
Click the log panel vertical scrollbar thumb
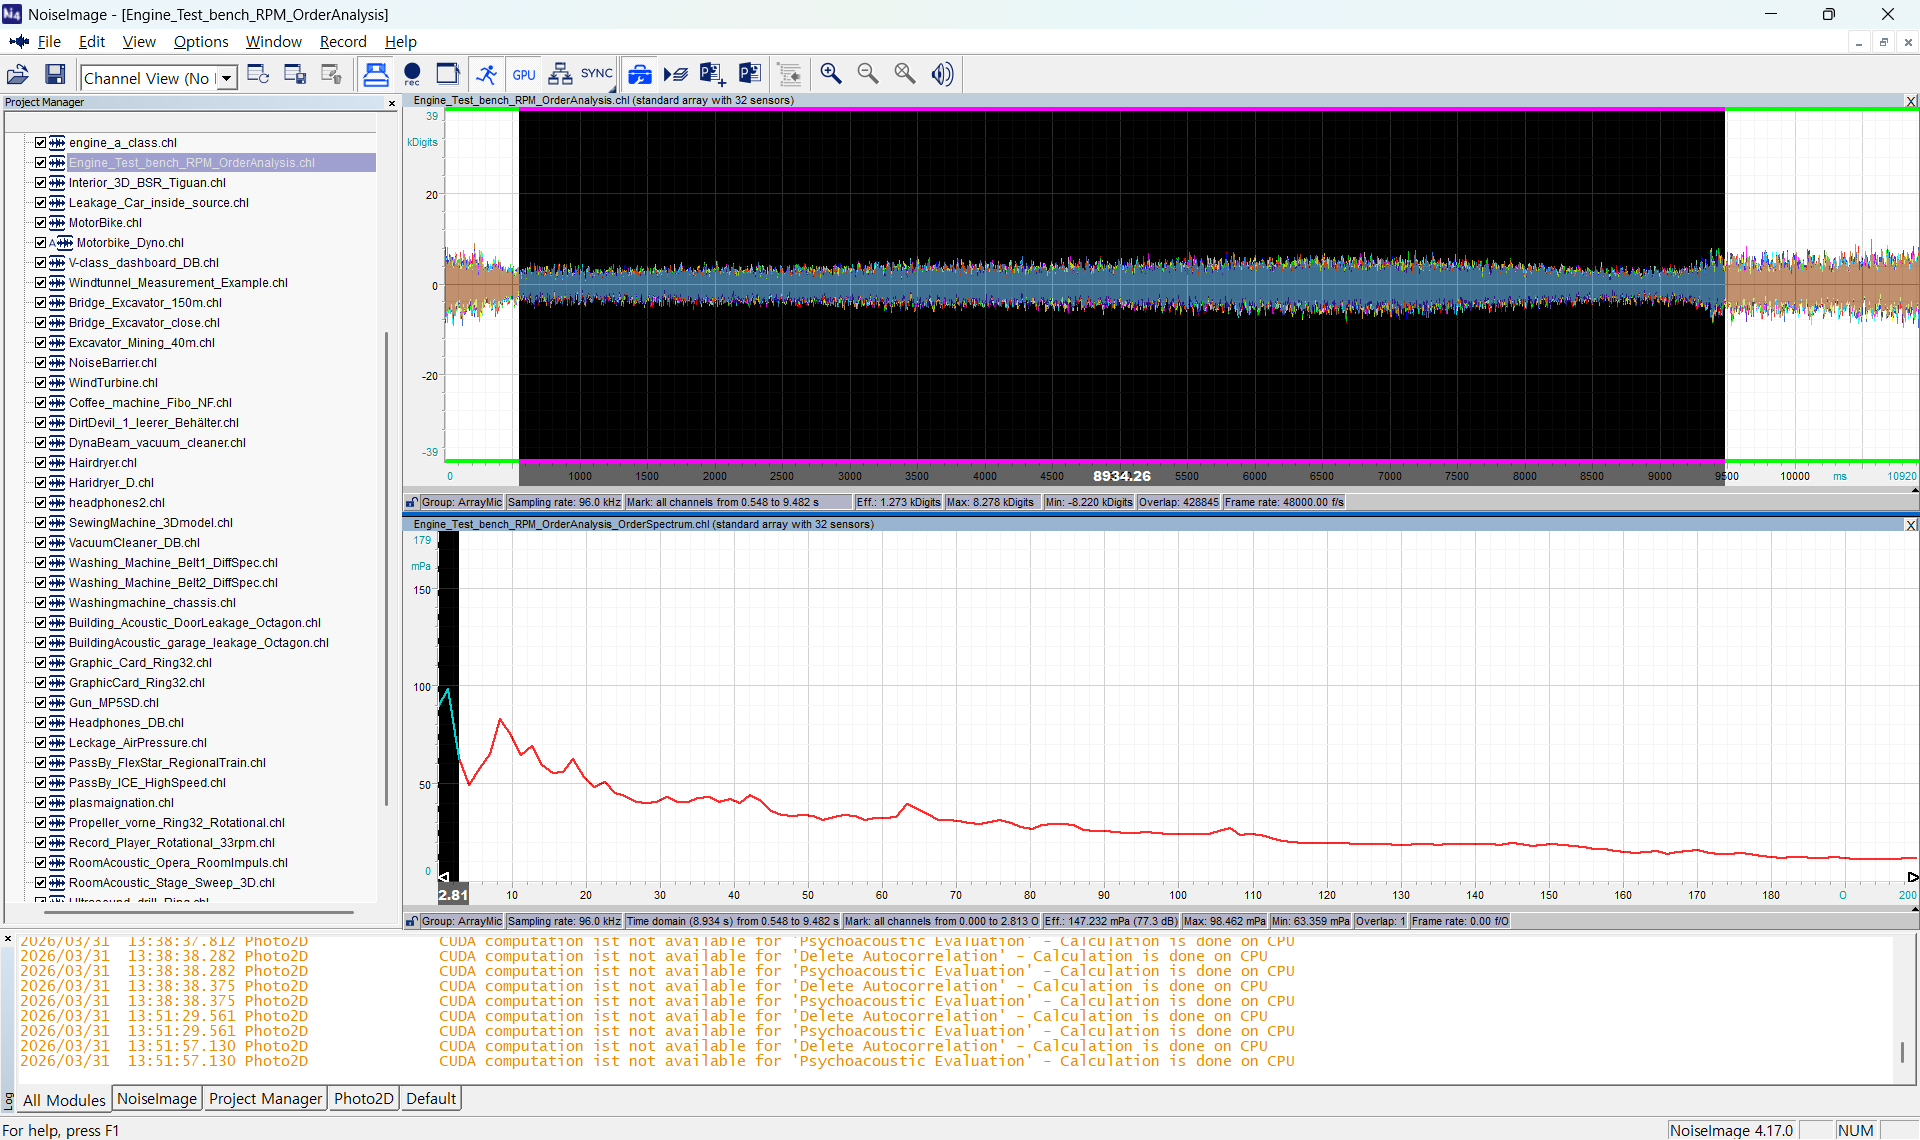pyautogui.click(x=1902, y=1053)
